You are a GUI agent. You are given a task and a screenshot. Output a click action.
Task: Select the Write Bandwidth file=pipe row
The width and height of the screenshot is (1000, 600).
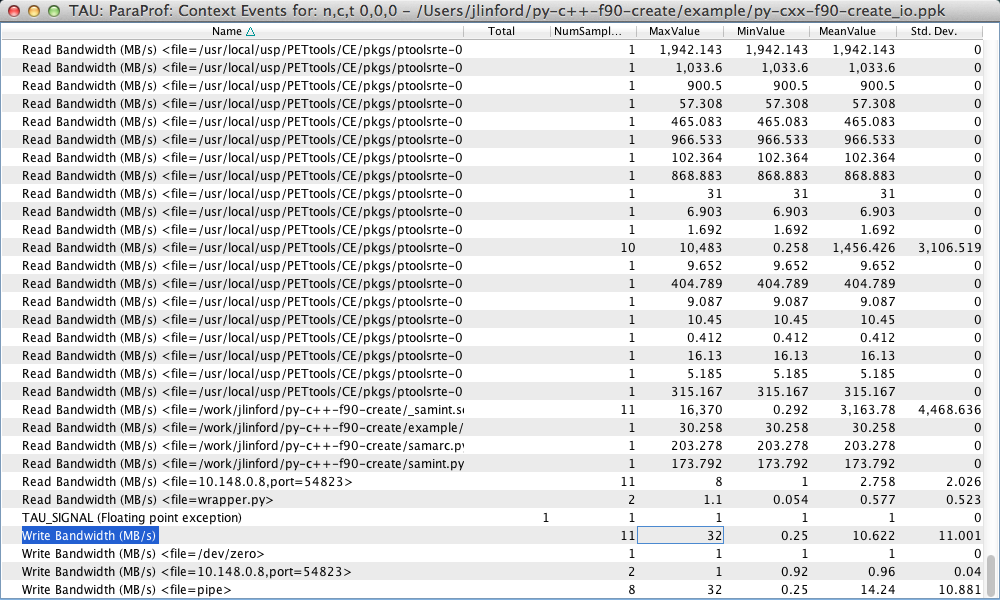[126, 590]
